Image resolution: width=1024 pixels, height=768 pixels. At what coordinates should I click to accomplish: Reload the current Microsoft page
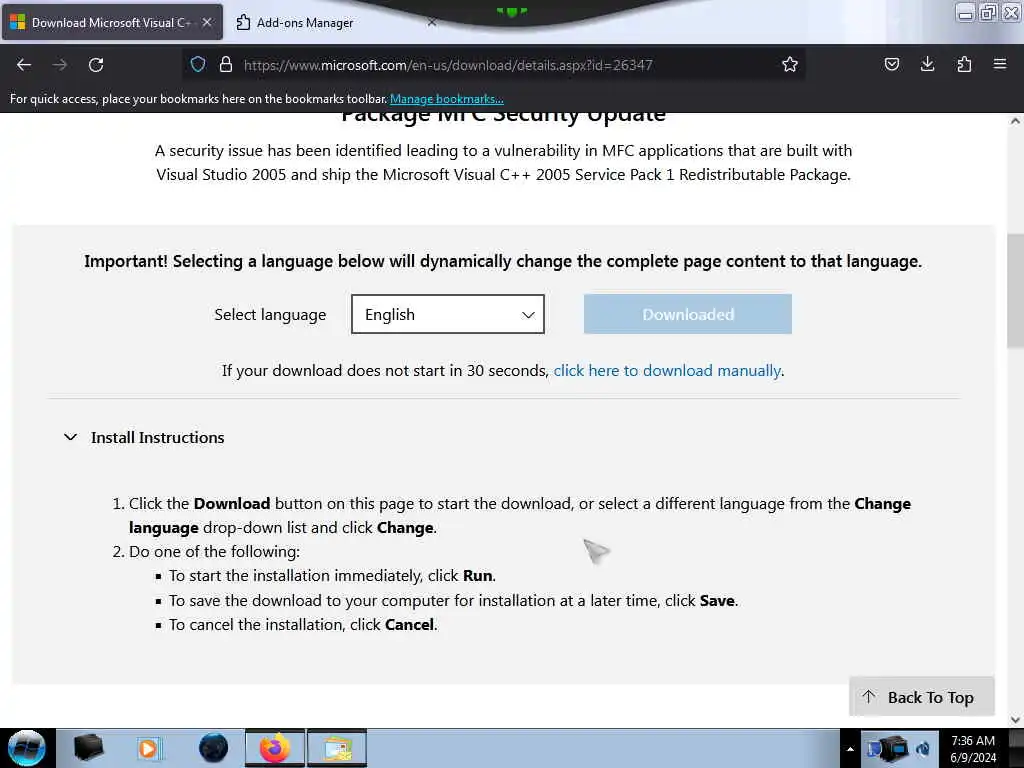point(96,65)
